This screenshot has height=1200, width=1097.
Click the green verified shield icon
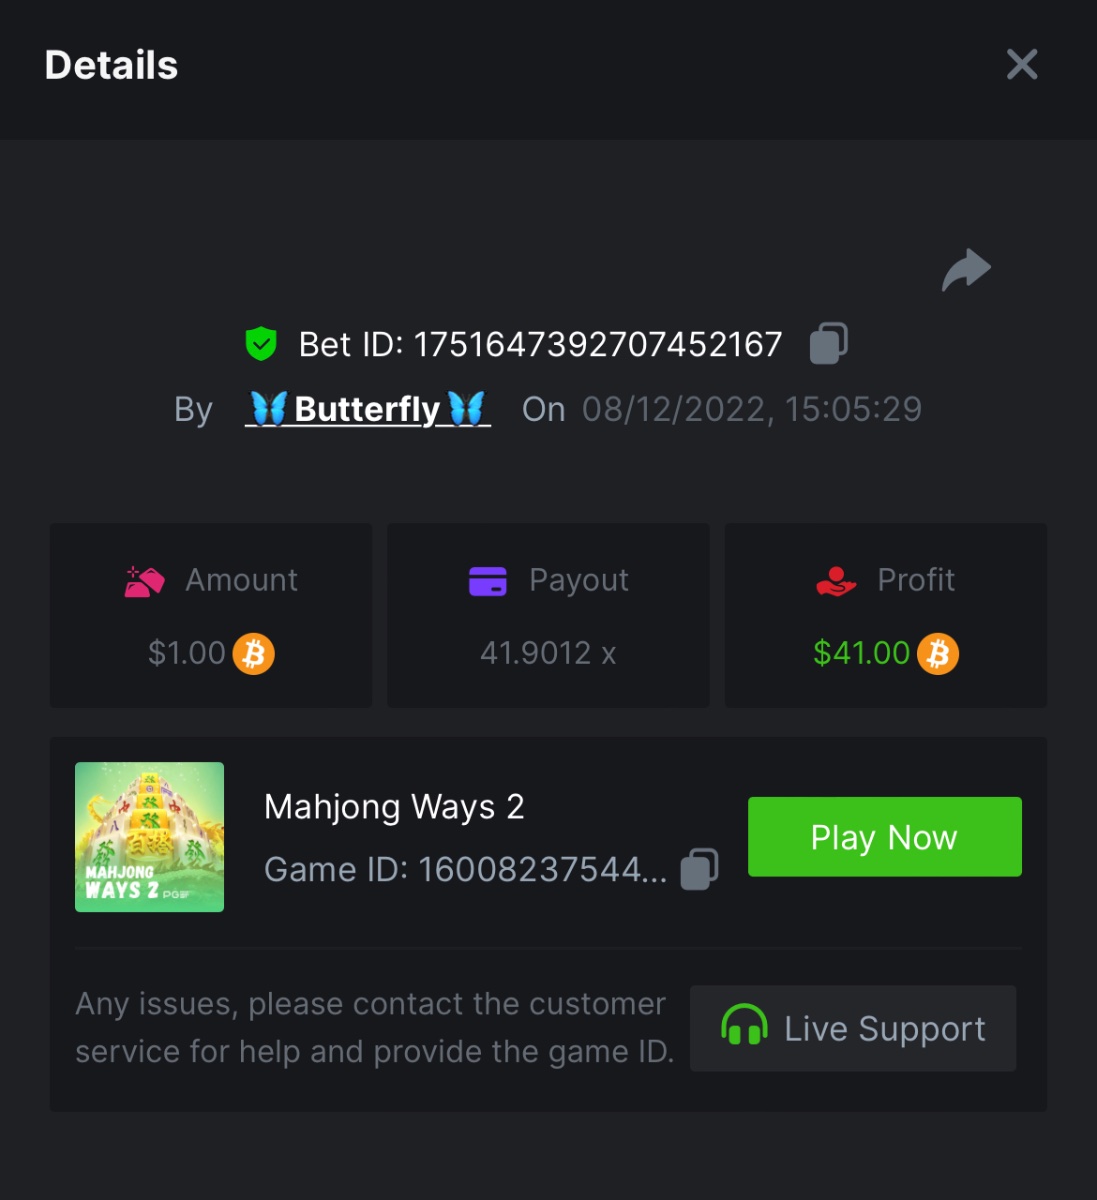261,344
